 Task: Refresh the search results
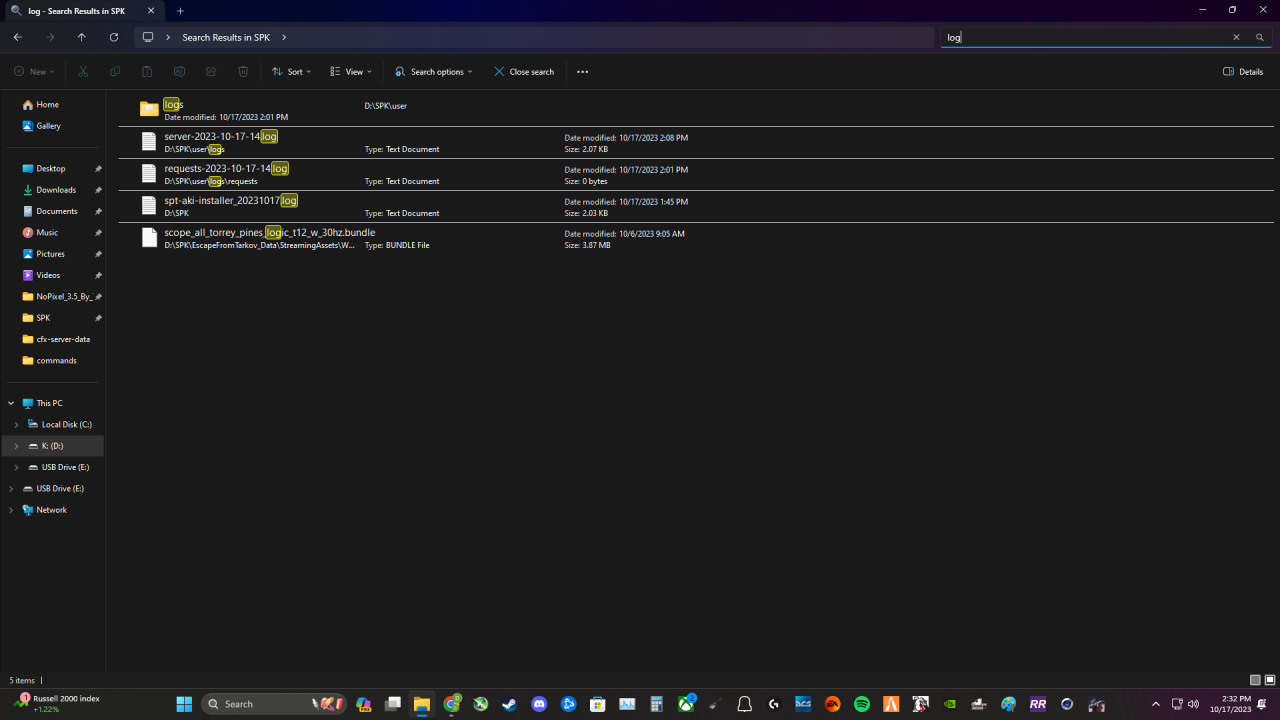(x=114, y=37)
